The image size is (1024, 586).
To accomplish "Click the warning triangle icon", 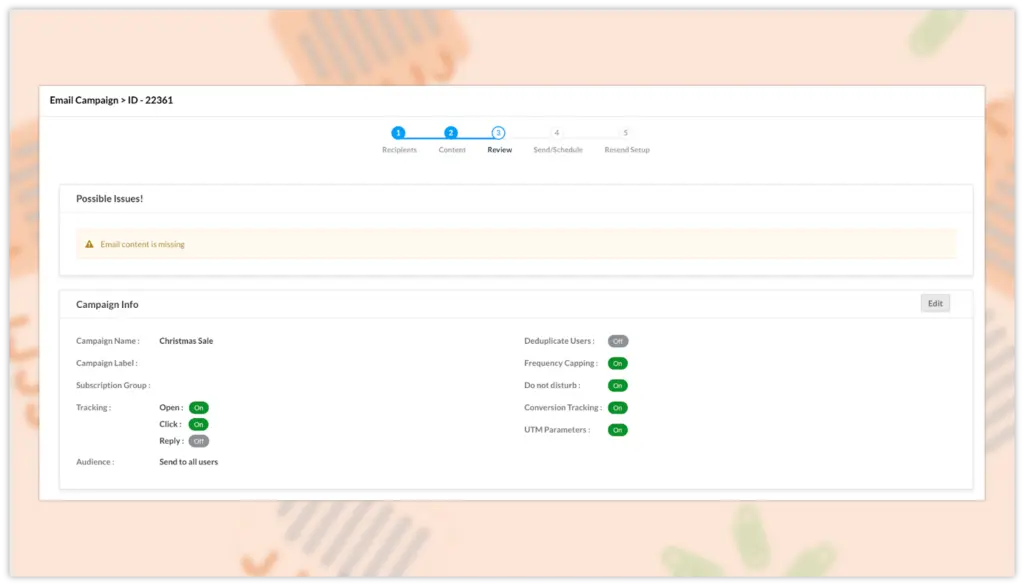I will click(90, 244).
